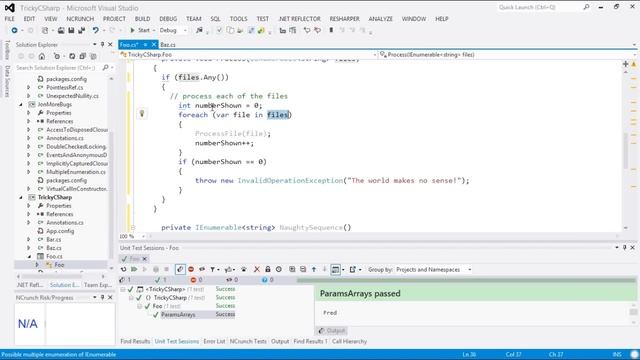The image size is (640, 360).
Task: Open the filter funnel dropdown in test toolbar
Action: tap(213, 269)
